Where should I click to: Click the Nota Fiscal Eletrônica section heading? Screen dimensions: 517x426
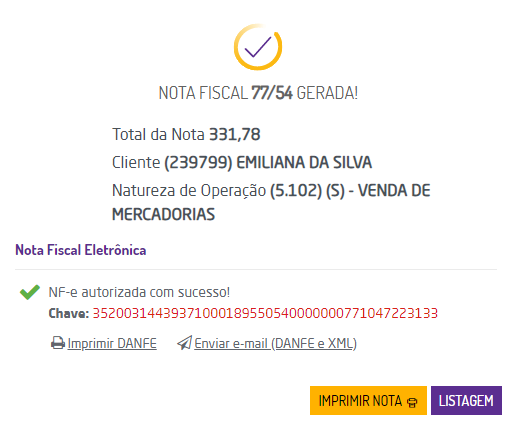pyautogui.click(x=81, y=250)
